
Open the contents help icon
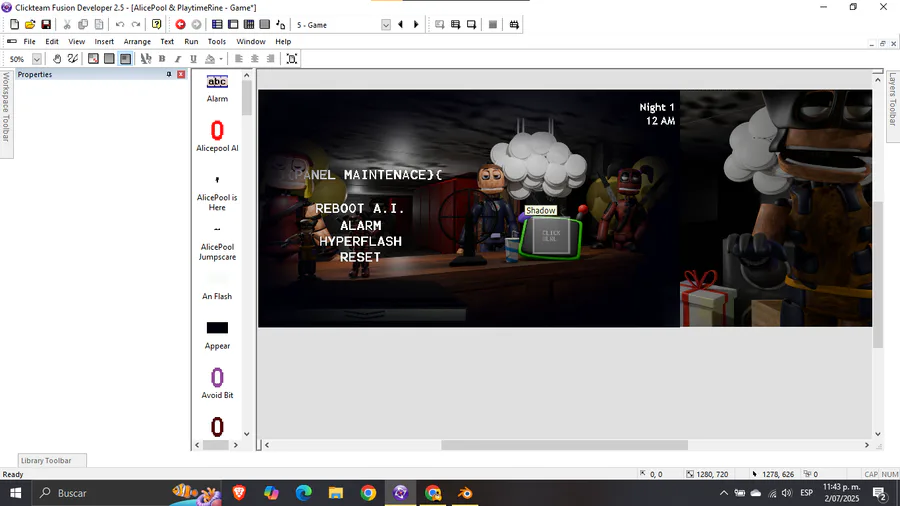pyautogui.click(x=156, y=25)
